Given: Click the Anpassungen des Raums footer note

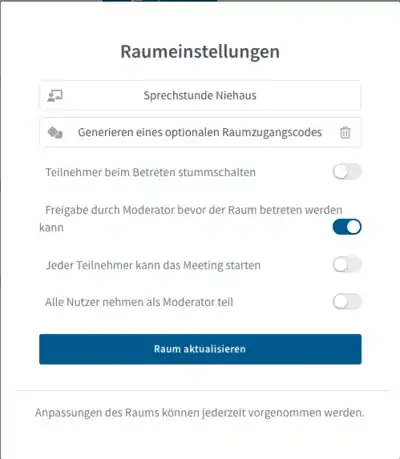Looking at the screenshot, I should click(200, 413).
